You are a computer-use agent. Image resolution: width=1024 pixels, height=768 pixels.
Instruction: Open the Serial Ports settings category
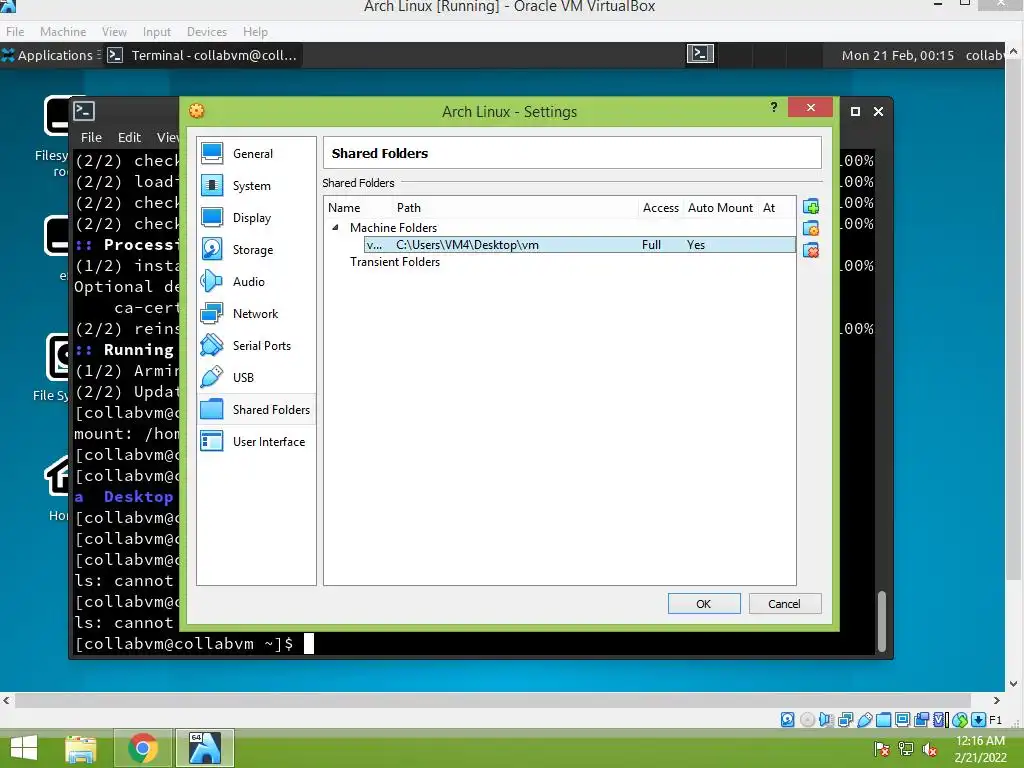pos(255,345)
